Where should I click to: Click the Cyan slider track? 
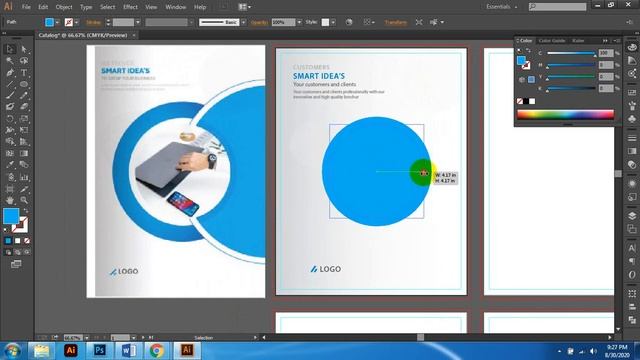571,53
